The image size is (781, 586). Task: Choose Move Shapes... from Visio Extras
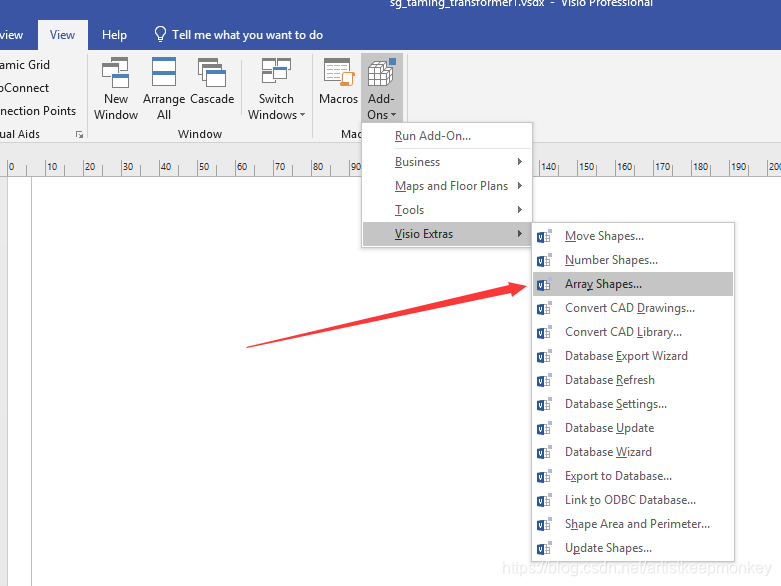coord(633,236)
